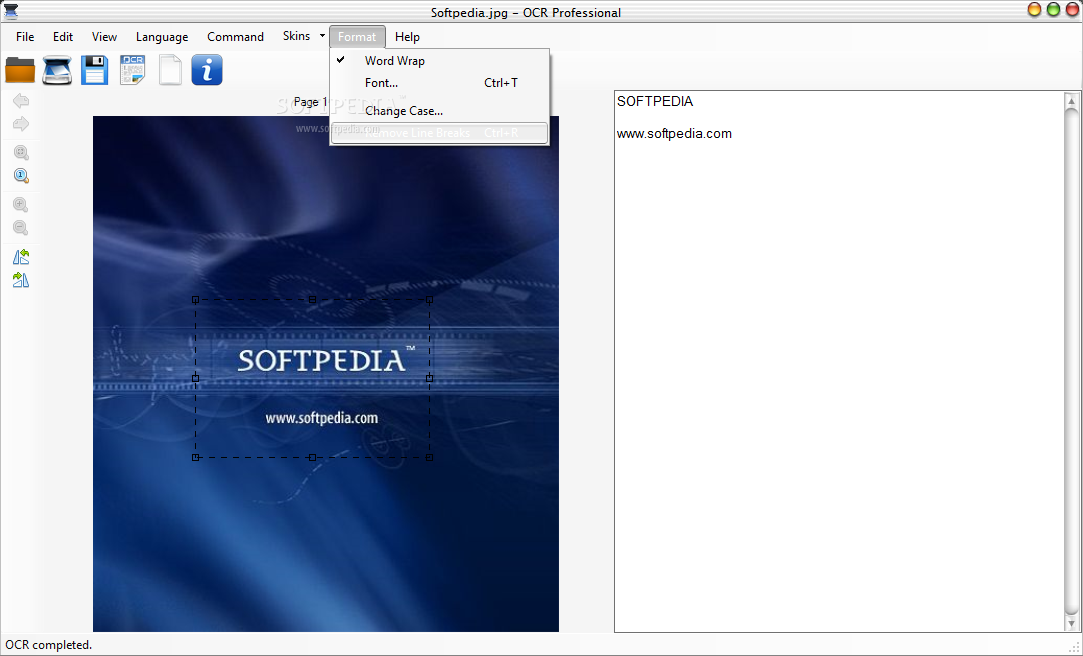Open the Edit menu
The image size is (1083, 656).
tap(63, 37)
